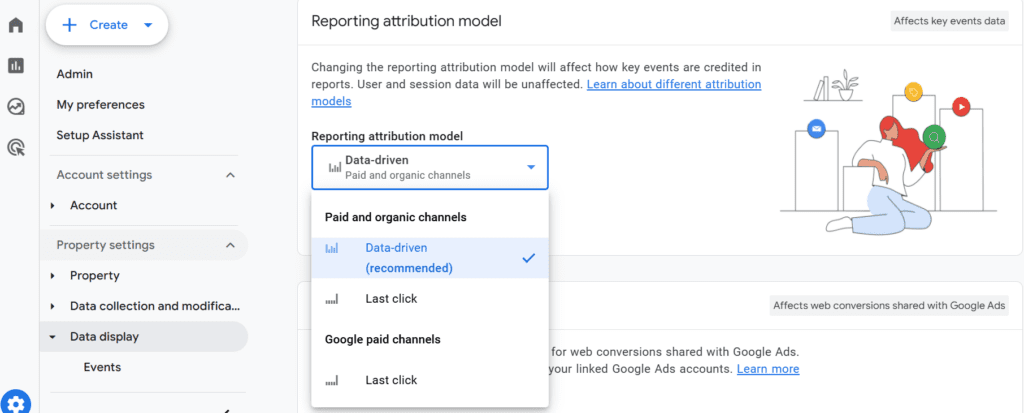Open the Advertising cursor target icon
This screenshot has height=413, width=1024.
16,147
